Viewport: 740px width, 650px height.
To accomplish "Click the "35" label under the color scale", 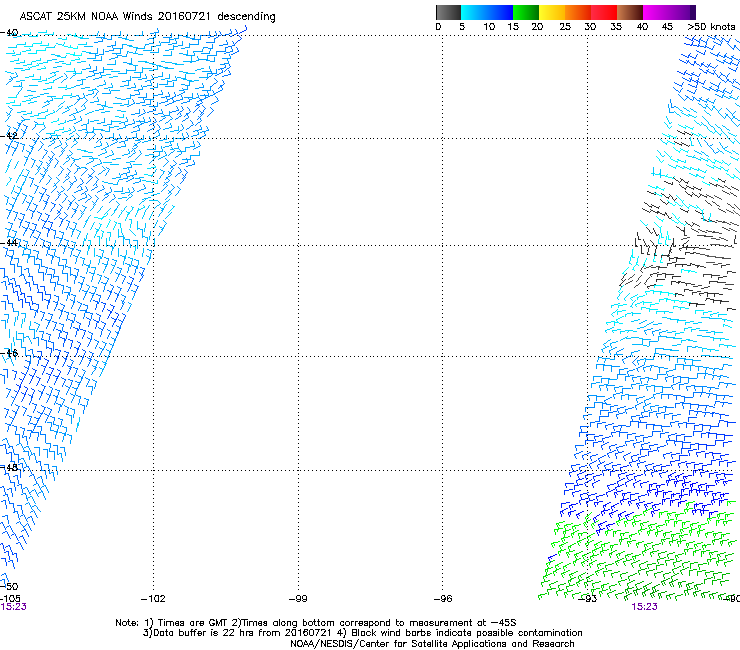I will [x=616, y=27].
